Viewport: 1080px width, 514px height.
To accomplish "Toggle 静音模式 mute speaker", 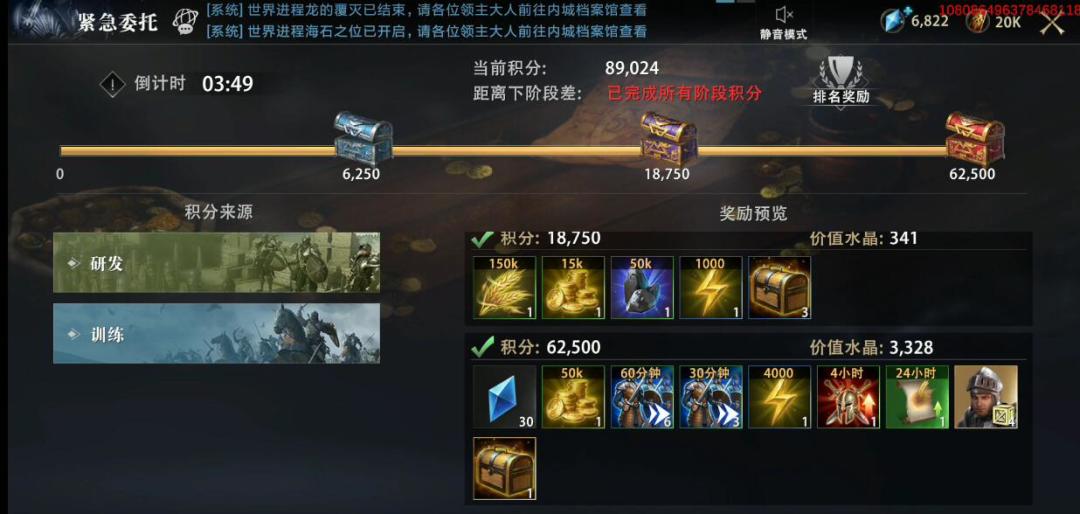I will tap(784, 22).
